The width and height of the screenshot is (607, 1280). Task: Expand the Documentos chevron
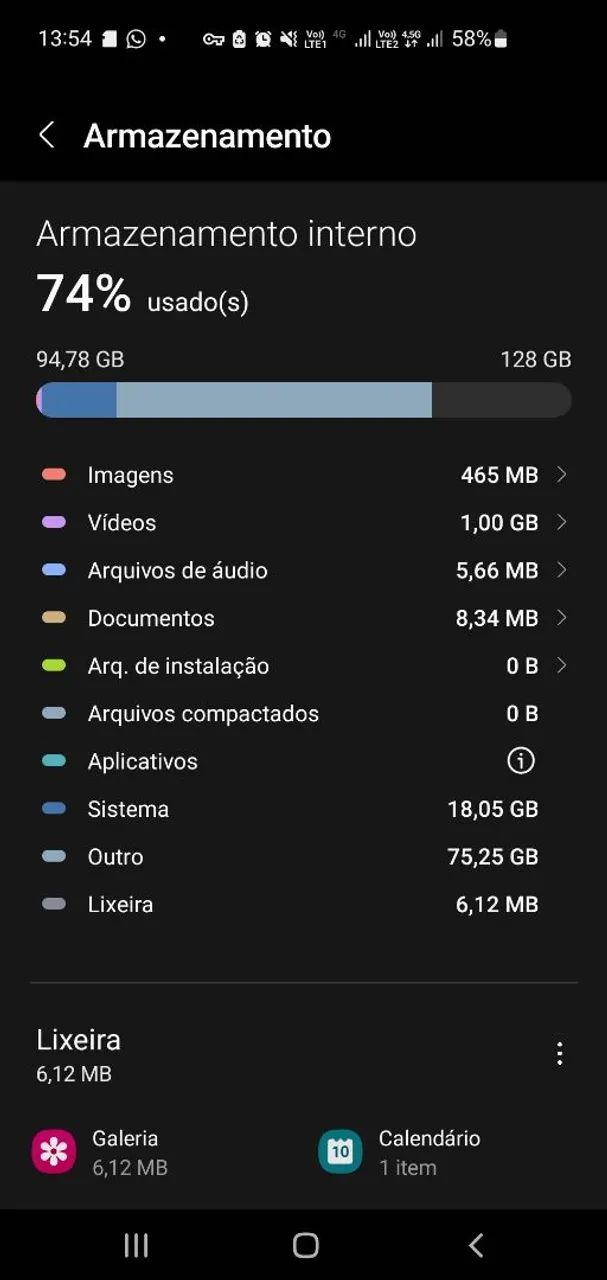(561, 618)
